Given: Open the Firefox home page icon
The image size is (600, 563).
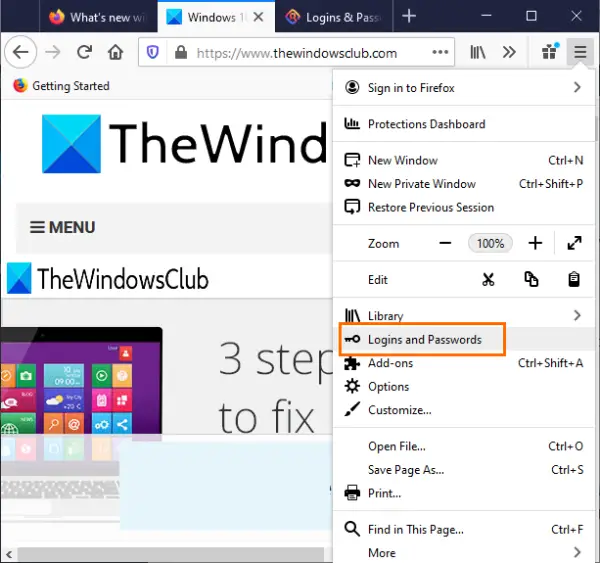Looking at the screenshot, I should [x=115, y=52].
